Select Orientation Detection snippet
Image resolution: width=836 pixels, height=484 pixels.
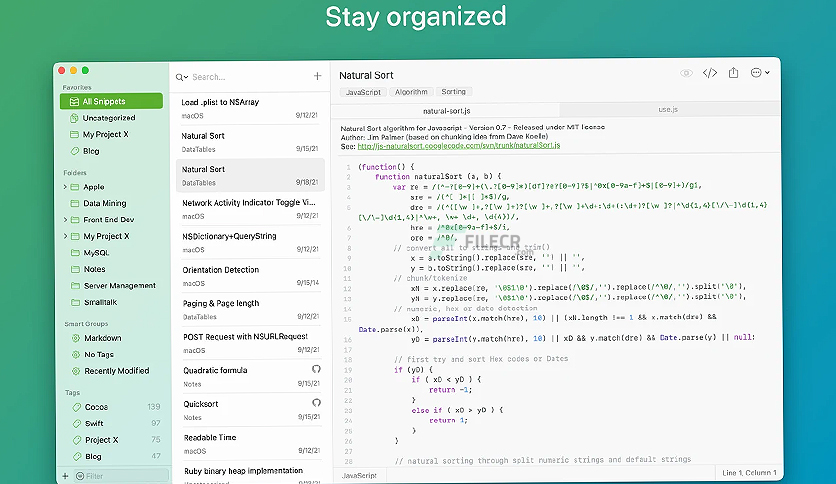[x=250, y=276]
